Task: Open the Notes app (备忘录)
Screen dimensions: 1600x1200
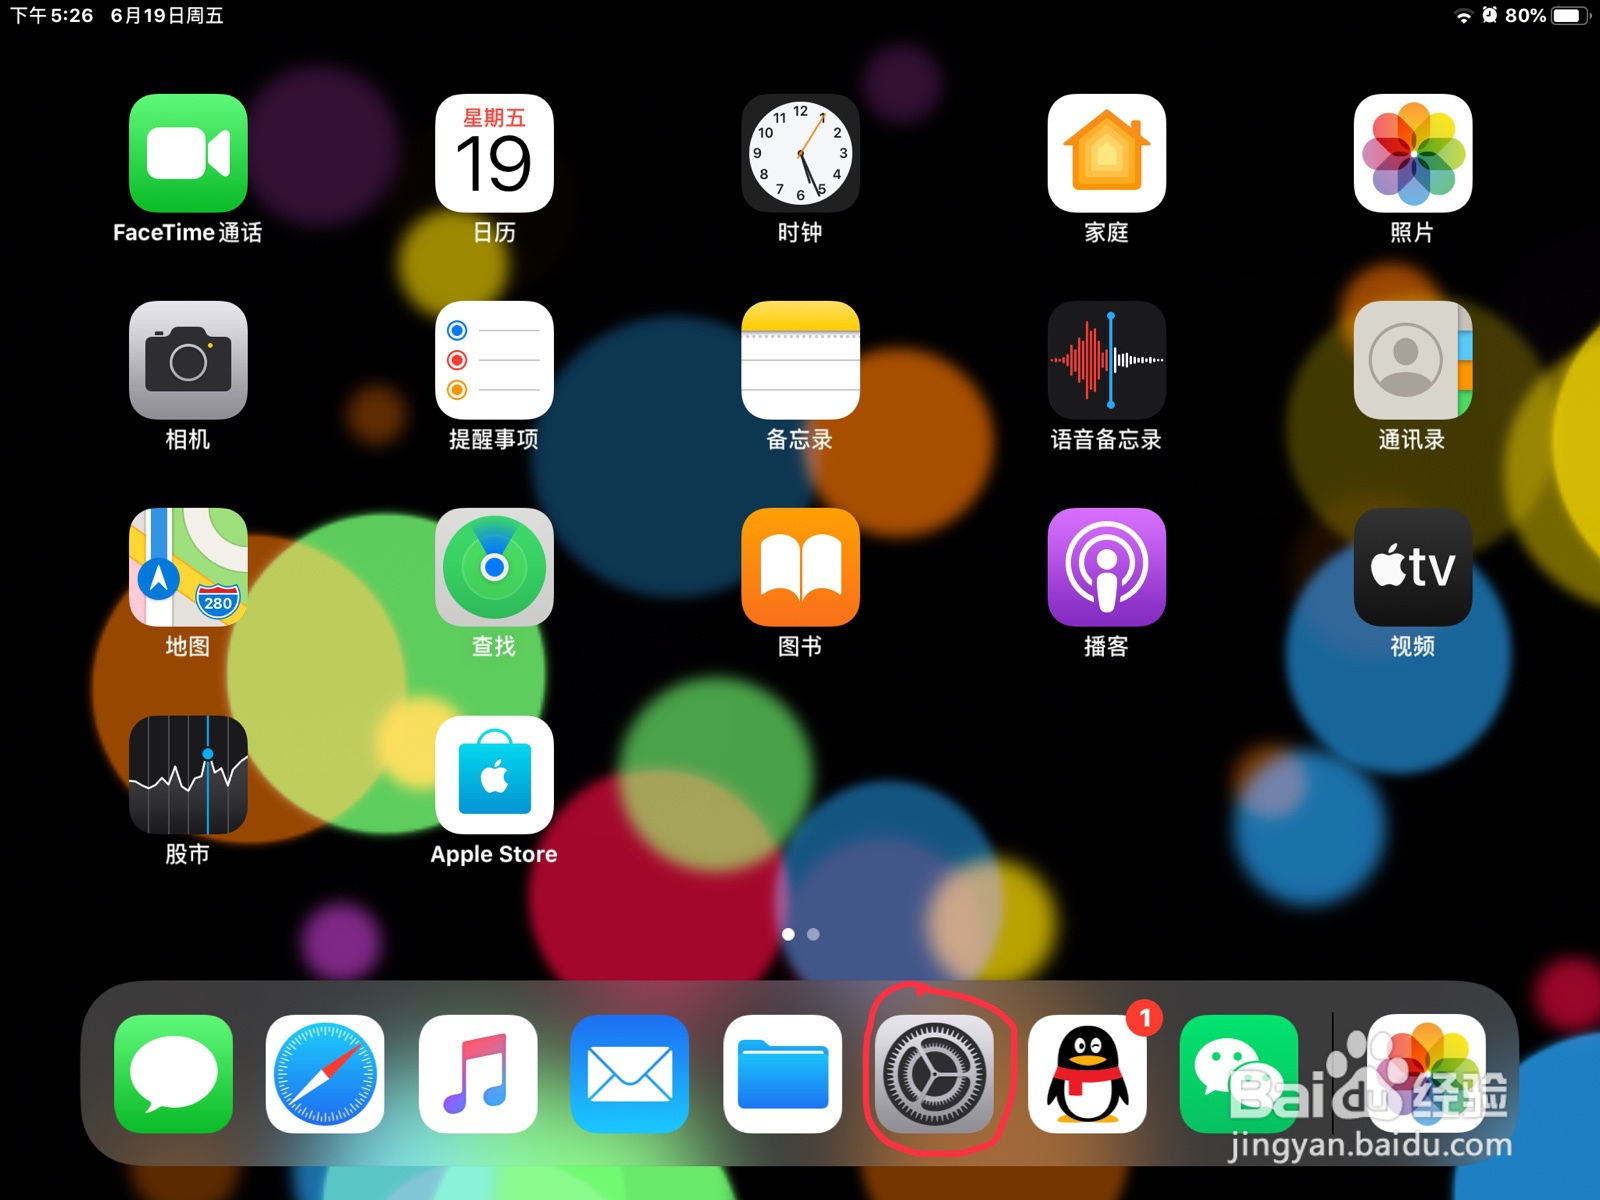Action: click(800, 360)
